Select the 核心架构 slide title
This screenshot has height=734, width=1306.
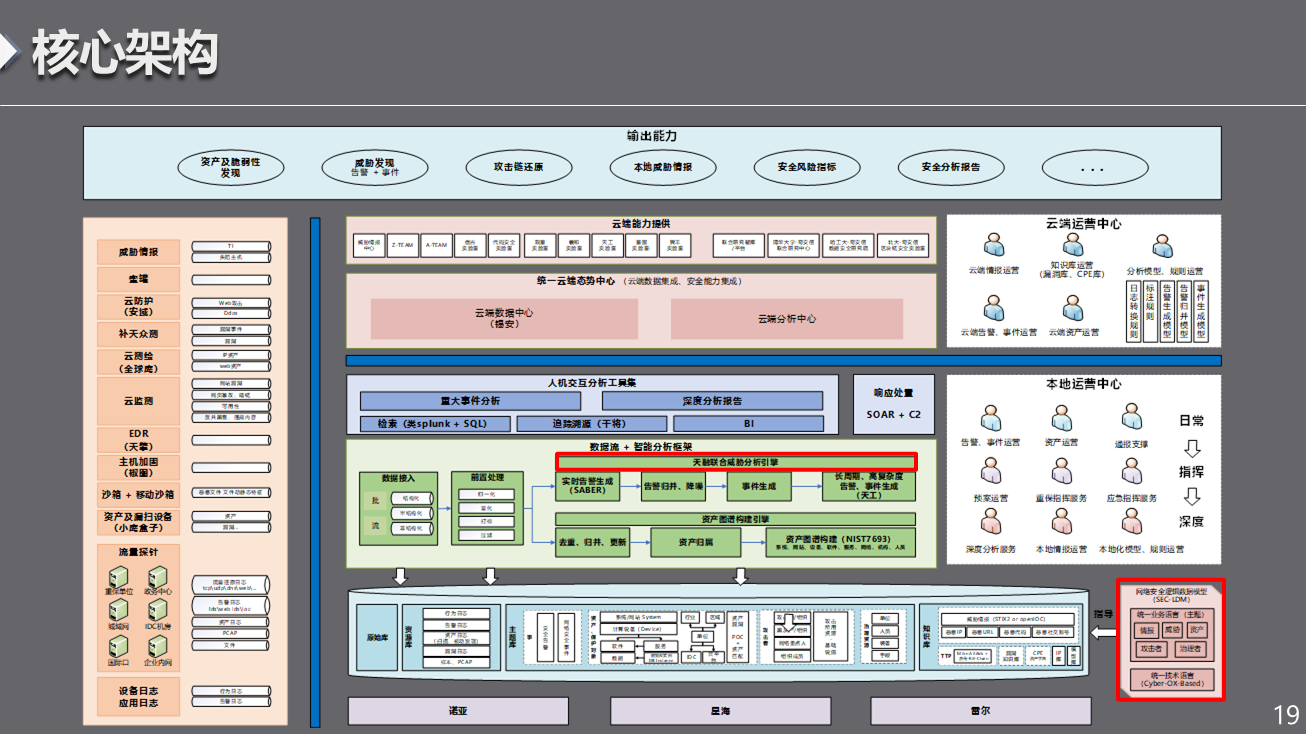[x=124, y=52]
